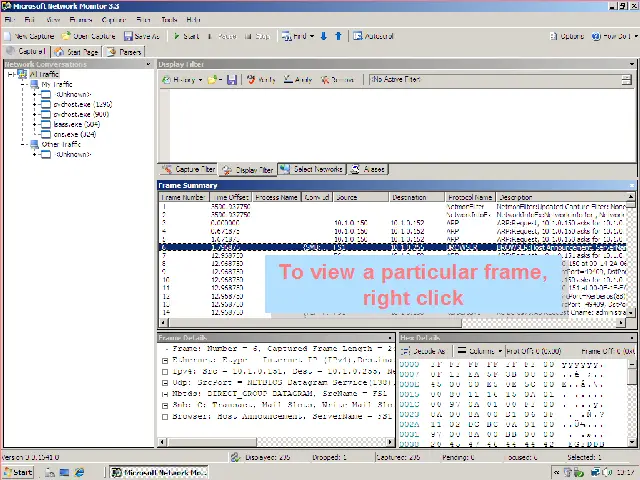Switch to the Capture1 tab
The image size is (640, 480).
pos(26,51)
